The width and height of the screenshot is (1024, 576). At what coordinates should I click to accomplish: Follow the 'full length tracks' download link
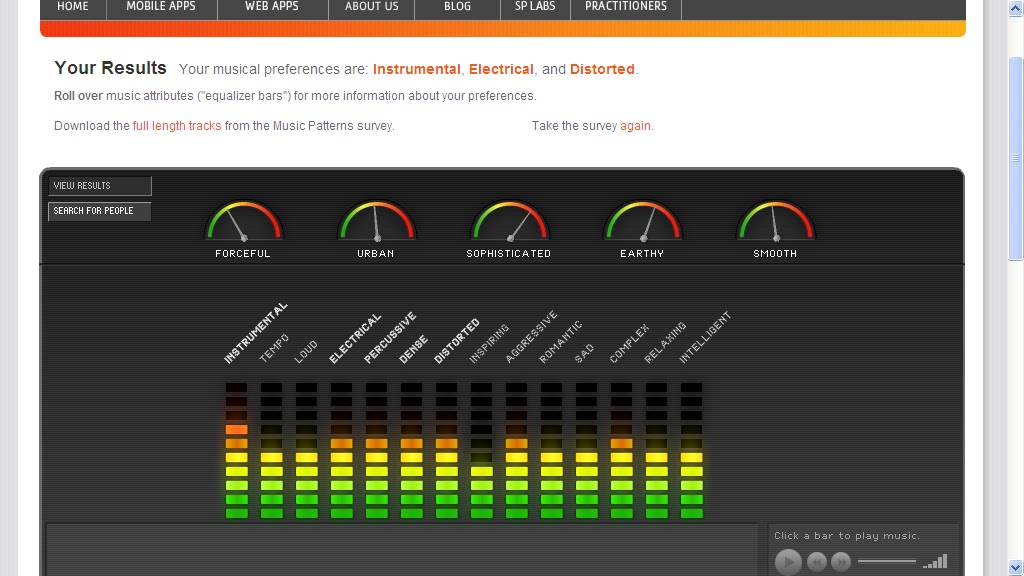coord(177,125)
